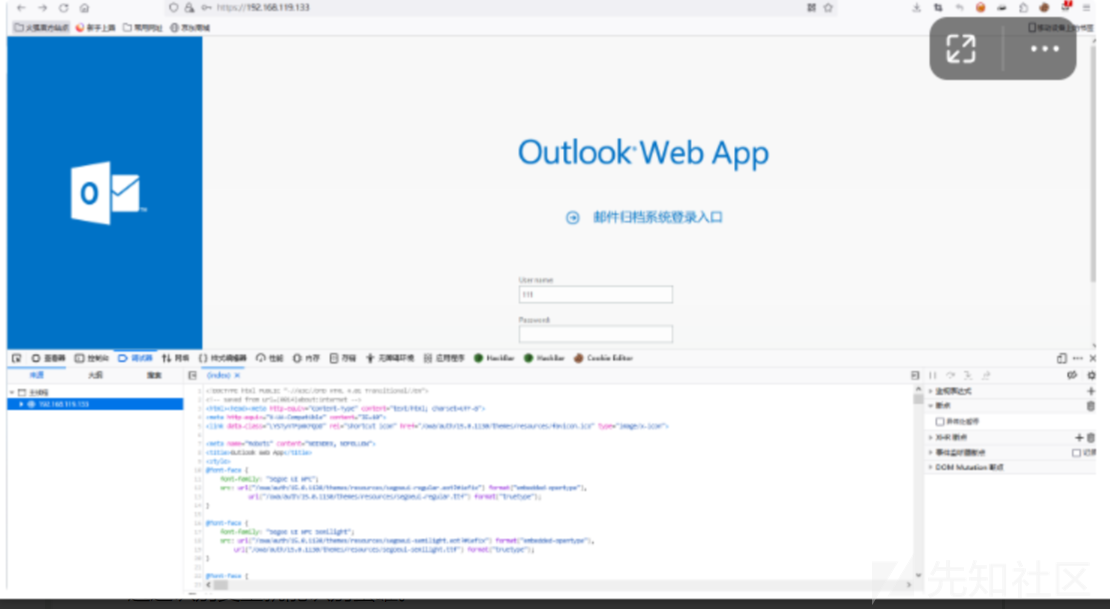Screen dimensions: 1110x609
Task: Switch to the Network devtools tab
Action: point(176,358)
